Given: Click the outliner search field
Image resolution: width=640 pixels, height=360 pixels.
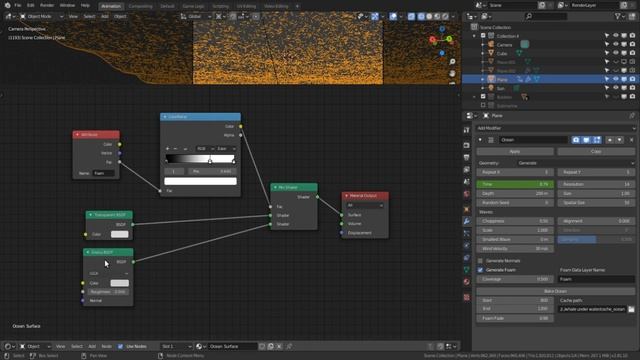Looking at the screenshot, I should [546, 16].
